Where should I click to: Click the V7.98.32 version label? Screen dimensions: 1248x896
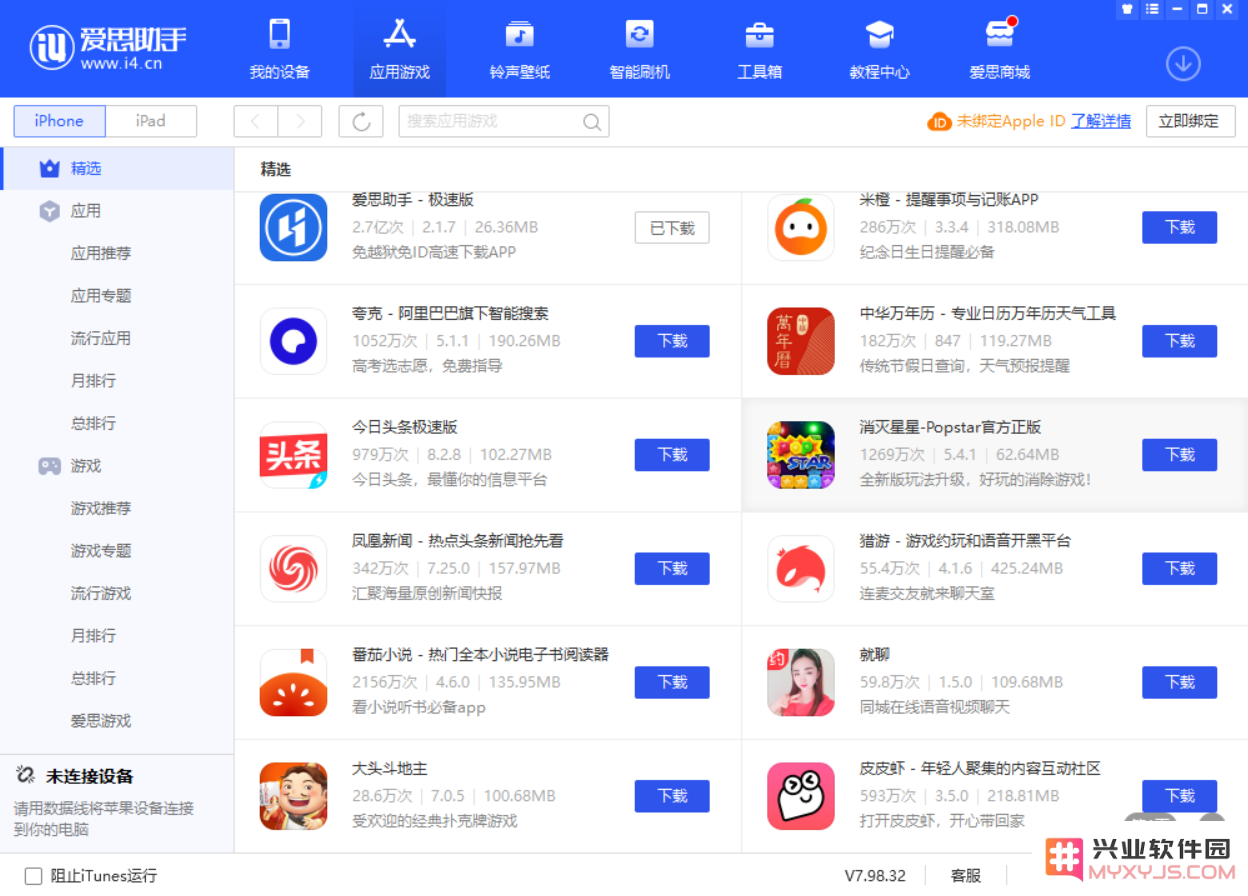coord(875,876)
